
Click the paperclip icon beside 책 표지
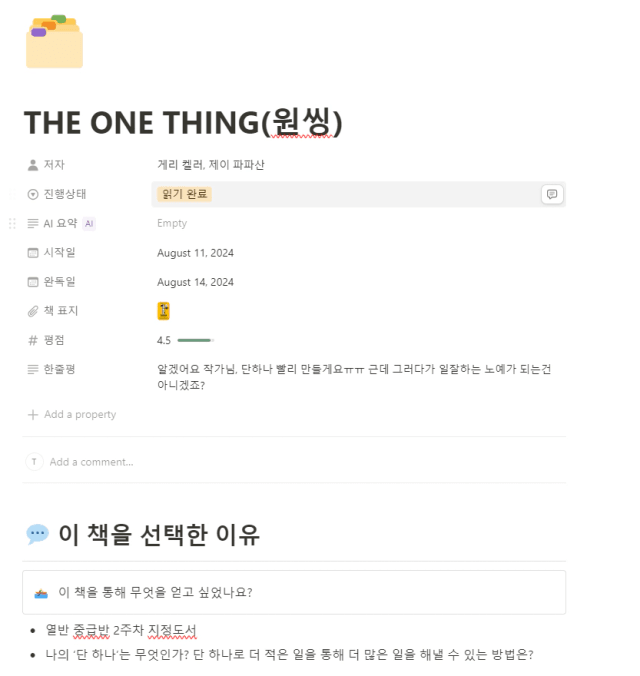pos(33,311)
